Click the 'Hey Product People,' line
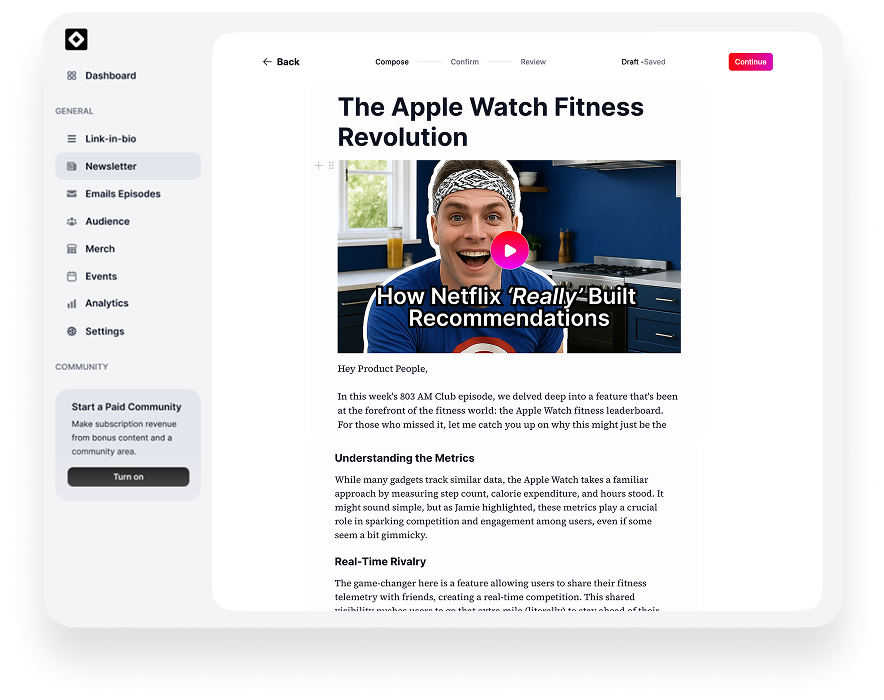Screen dimensions: 884x700 point(382,369)
